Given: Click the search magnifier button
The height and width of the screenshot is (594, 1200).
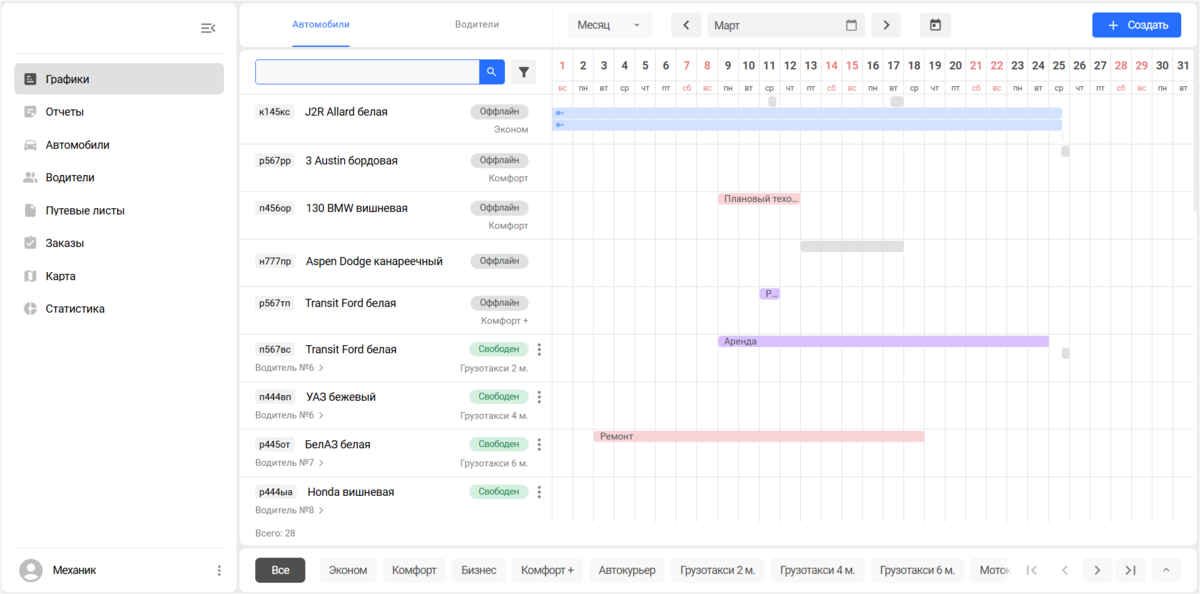Looking at the screenshot, I should (492, 72).
